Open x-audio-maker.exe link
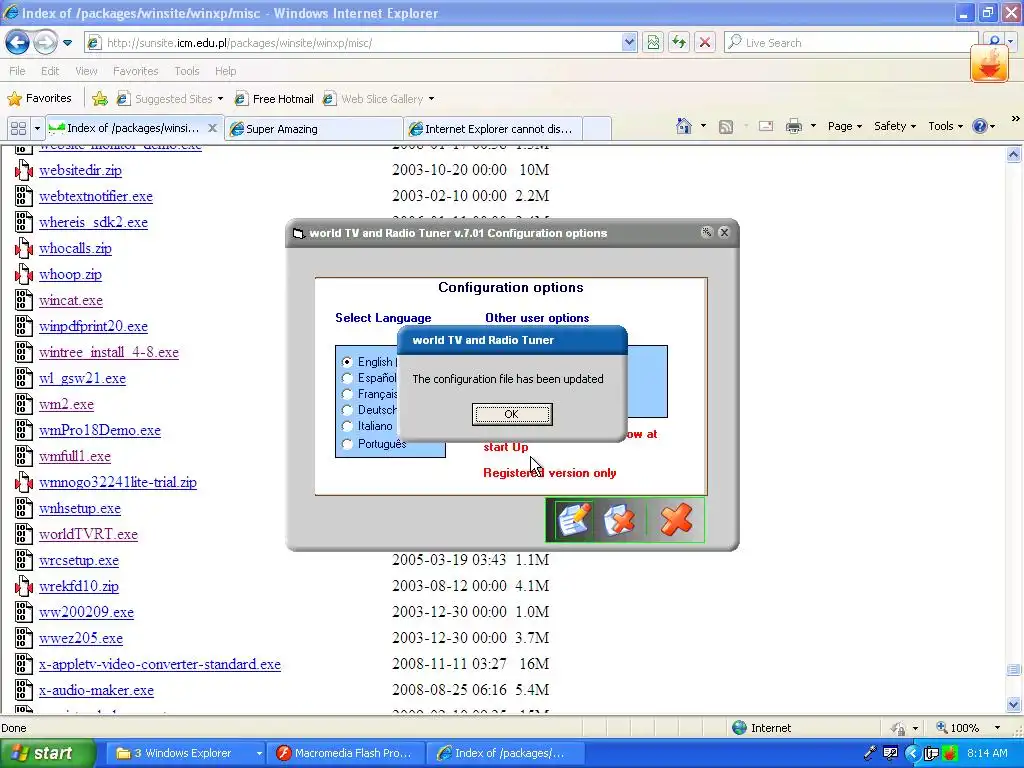This screenshot has height=768, width=1024. (x=96, y=690)
